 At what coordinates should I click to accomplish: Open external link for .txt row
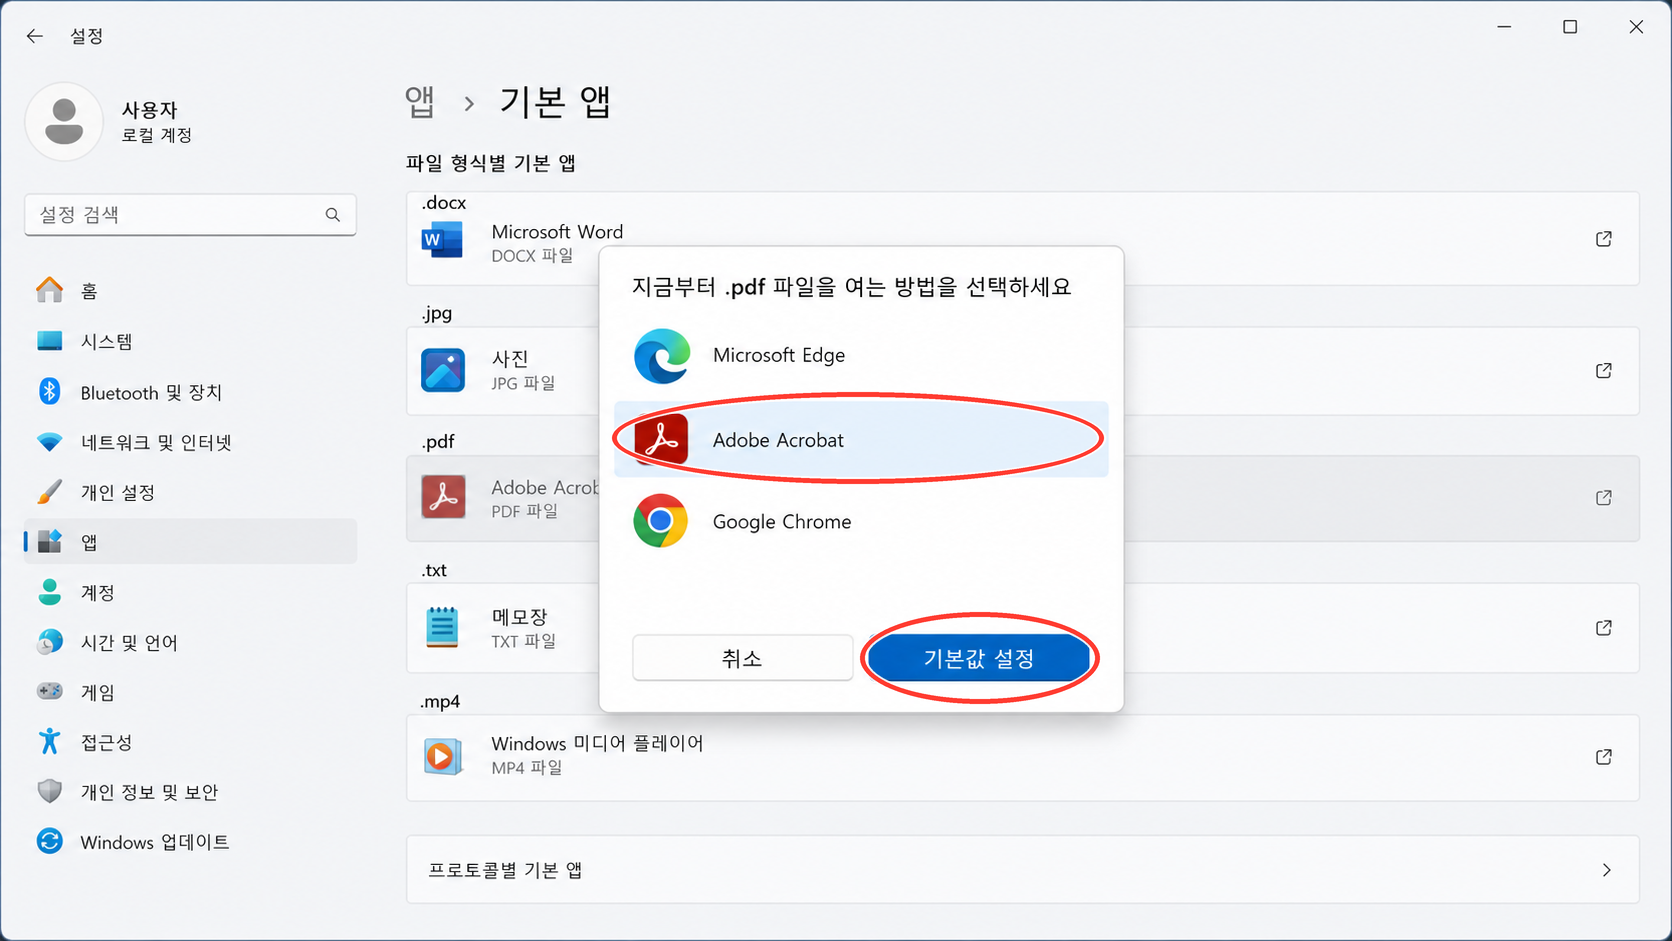tap(1604, 628)
